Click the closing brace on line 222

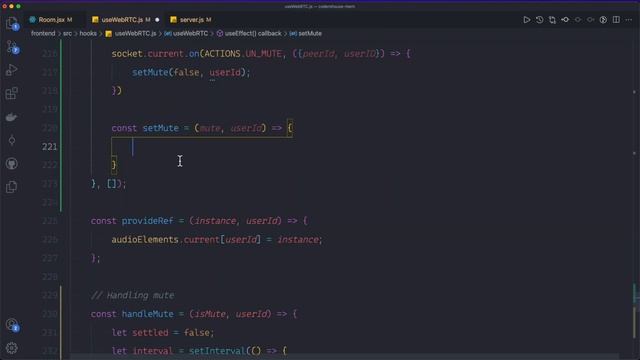[x=114, y=165]
